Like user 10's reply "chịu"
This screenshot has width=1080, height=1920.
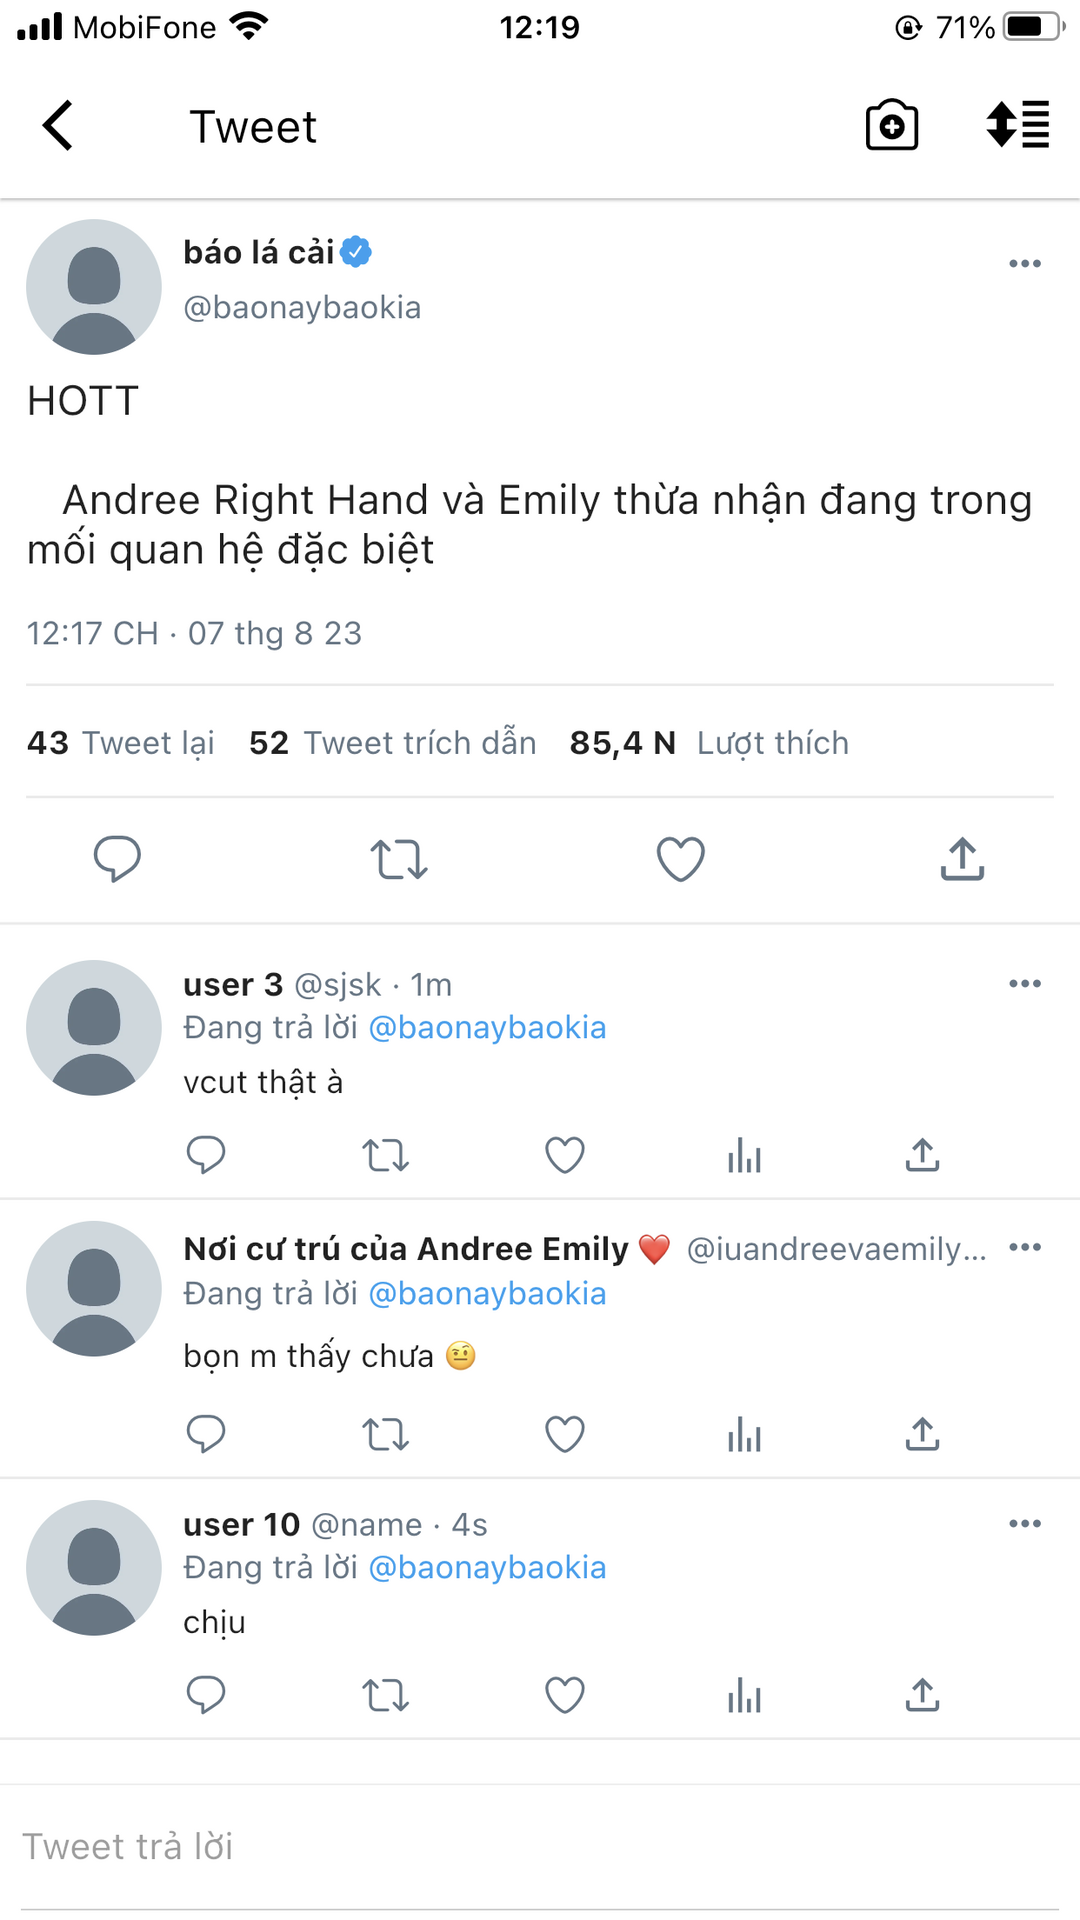pos(565,1695)
